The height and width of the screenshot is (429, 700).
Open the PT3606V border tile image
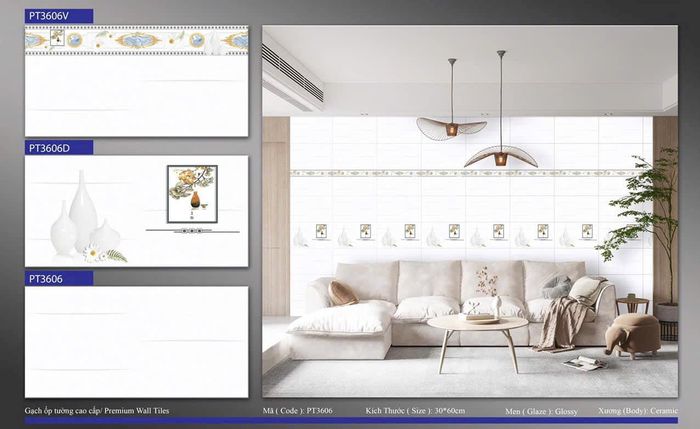137,81
